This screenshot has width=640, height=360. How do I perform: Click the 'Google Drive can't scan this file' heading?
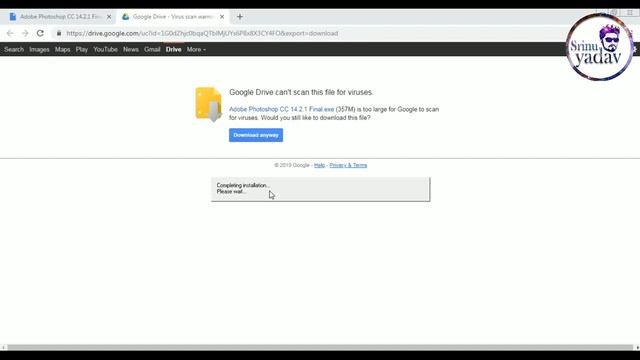(x=301, y=92)
